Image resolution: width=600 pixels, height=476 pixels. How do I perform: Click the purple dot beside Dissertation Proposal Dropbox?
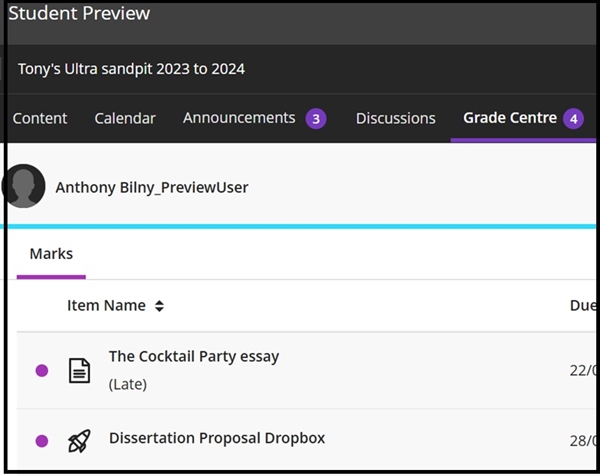42,440
